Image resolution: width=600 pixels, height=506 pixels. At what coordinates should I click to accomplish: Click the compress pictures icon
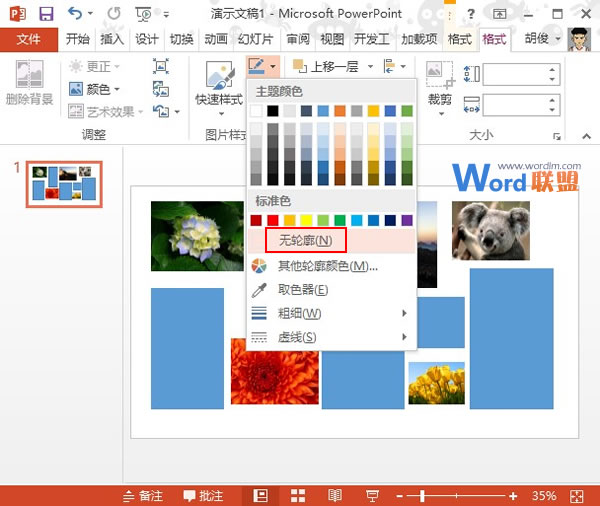point(161,66)
